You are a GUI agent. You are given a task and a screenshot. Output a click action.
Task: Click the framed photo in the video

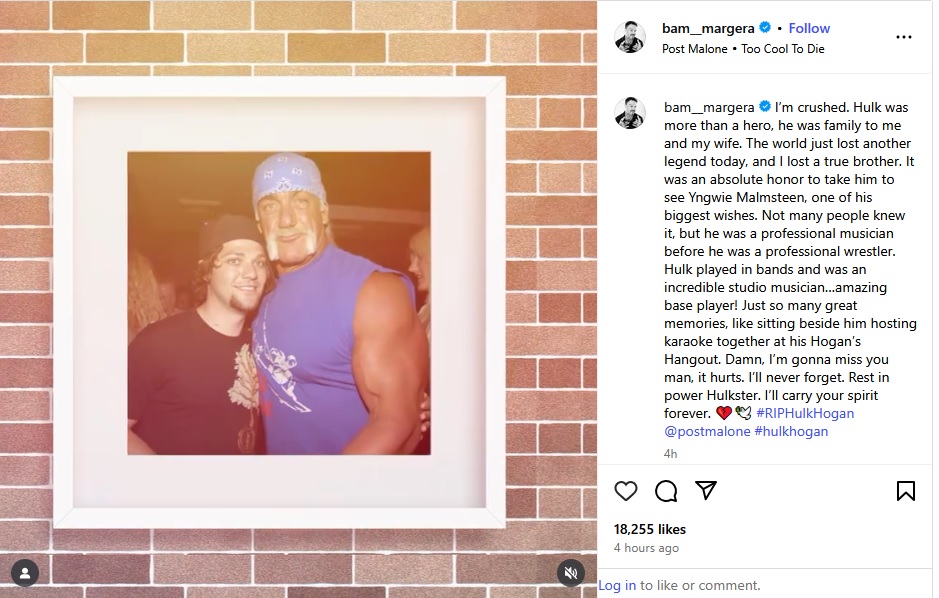point(279,302)
